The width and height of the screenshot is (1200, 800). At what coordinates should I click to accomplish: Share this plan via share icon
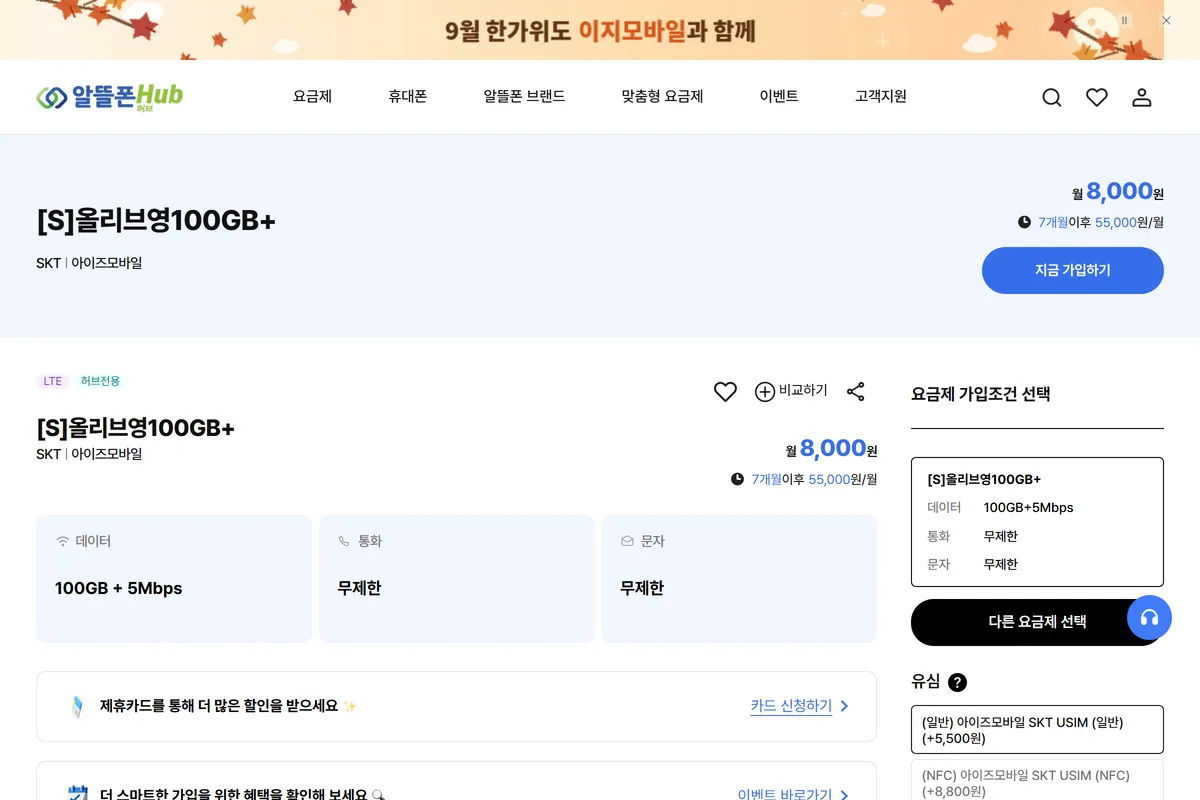coord(856,392)
